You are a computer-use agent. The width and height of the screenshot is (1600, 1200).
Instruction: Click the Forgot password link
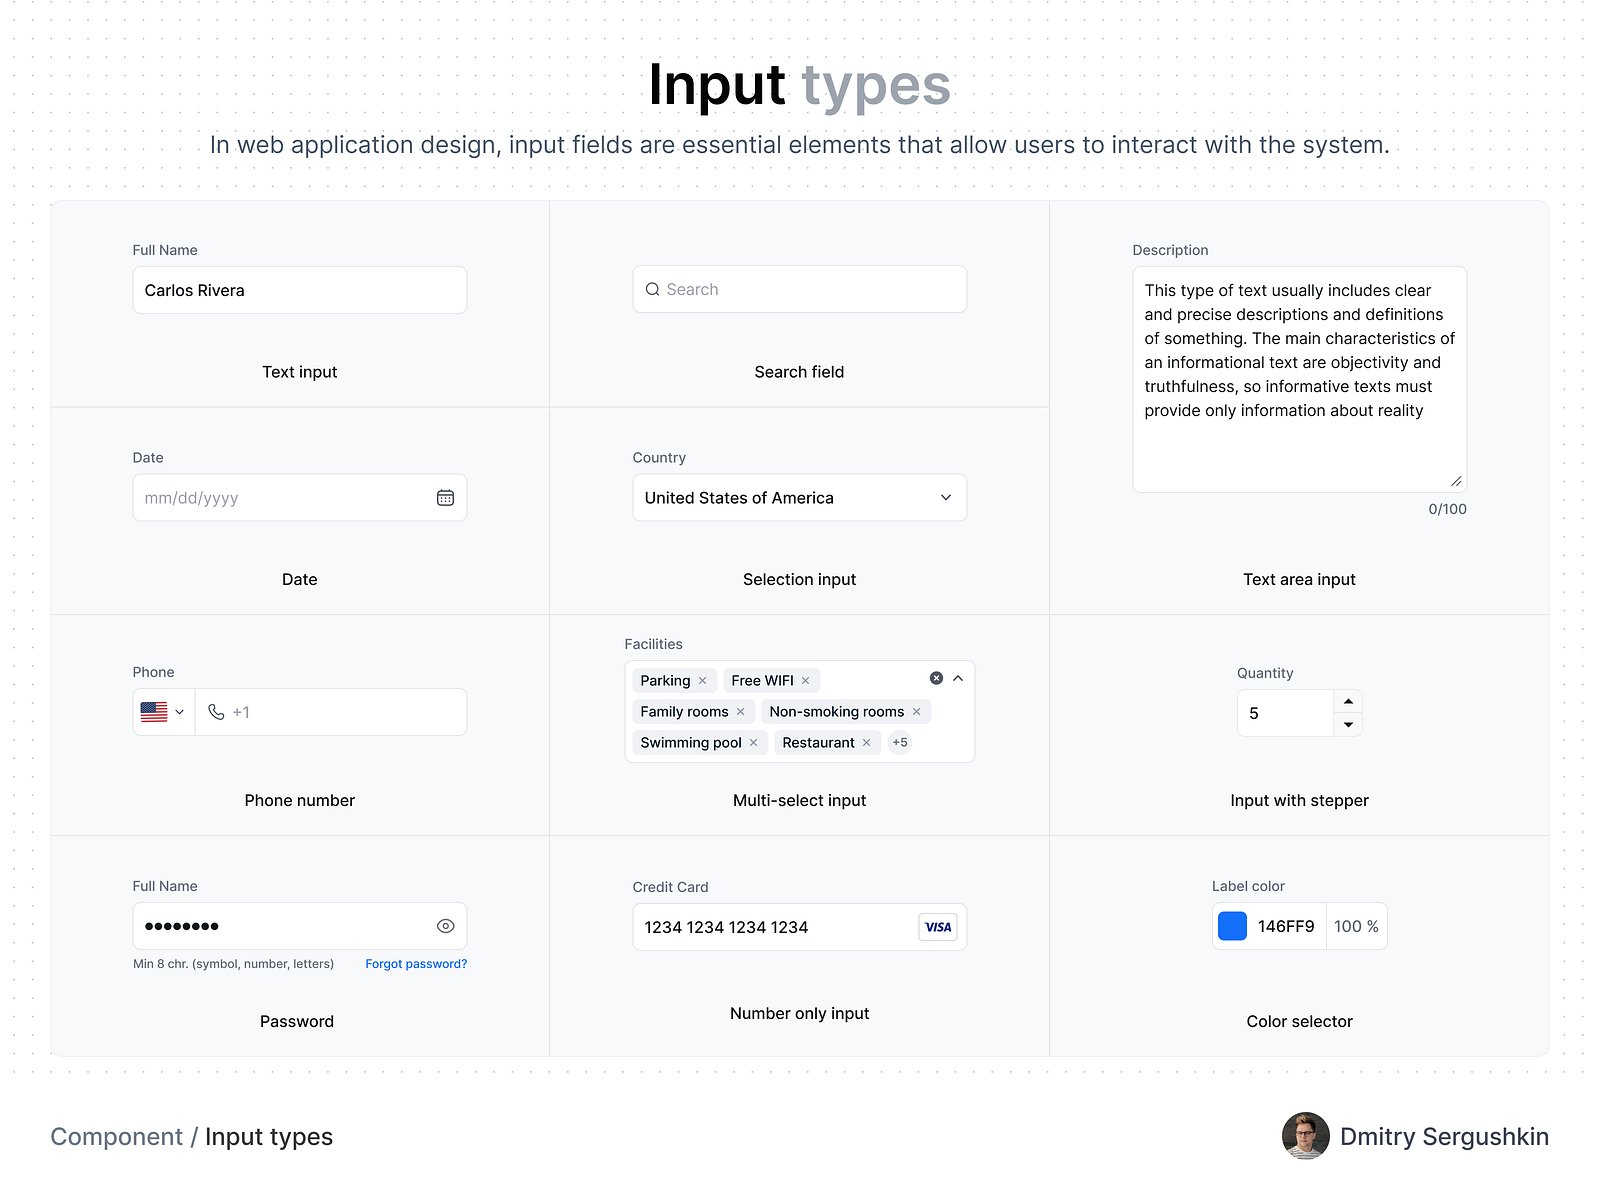pos(415,963)
